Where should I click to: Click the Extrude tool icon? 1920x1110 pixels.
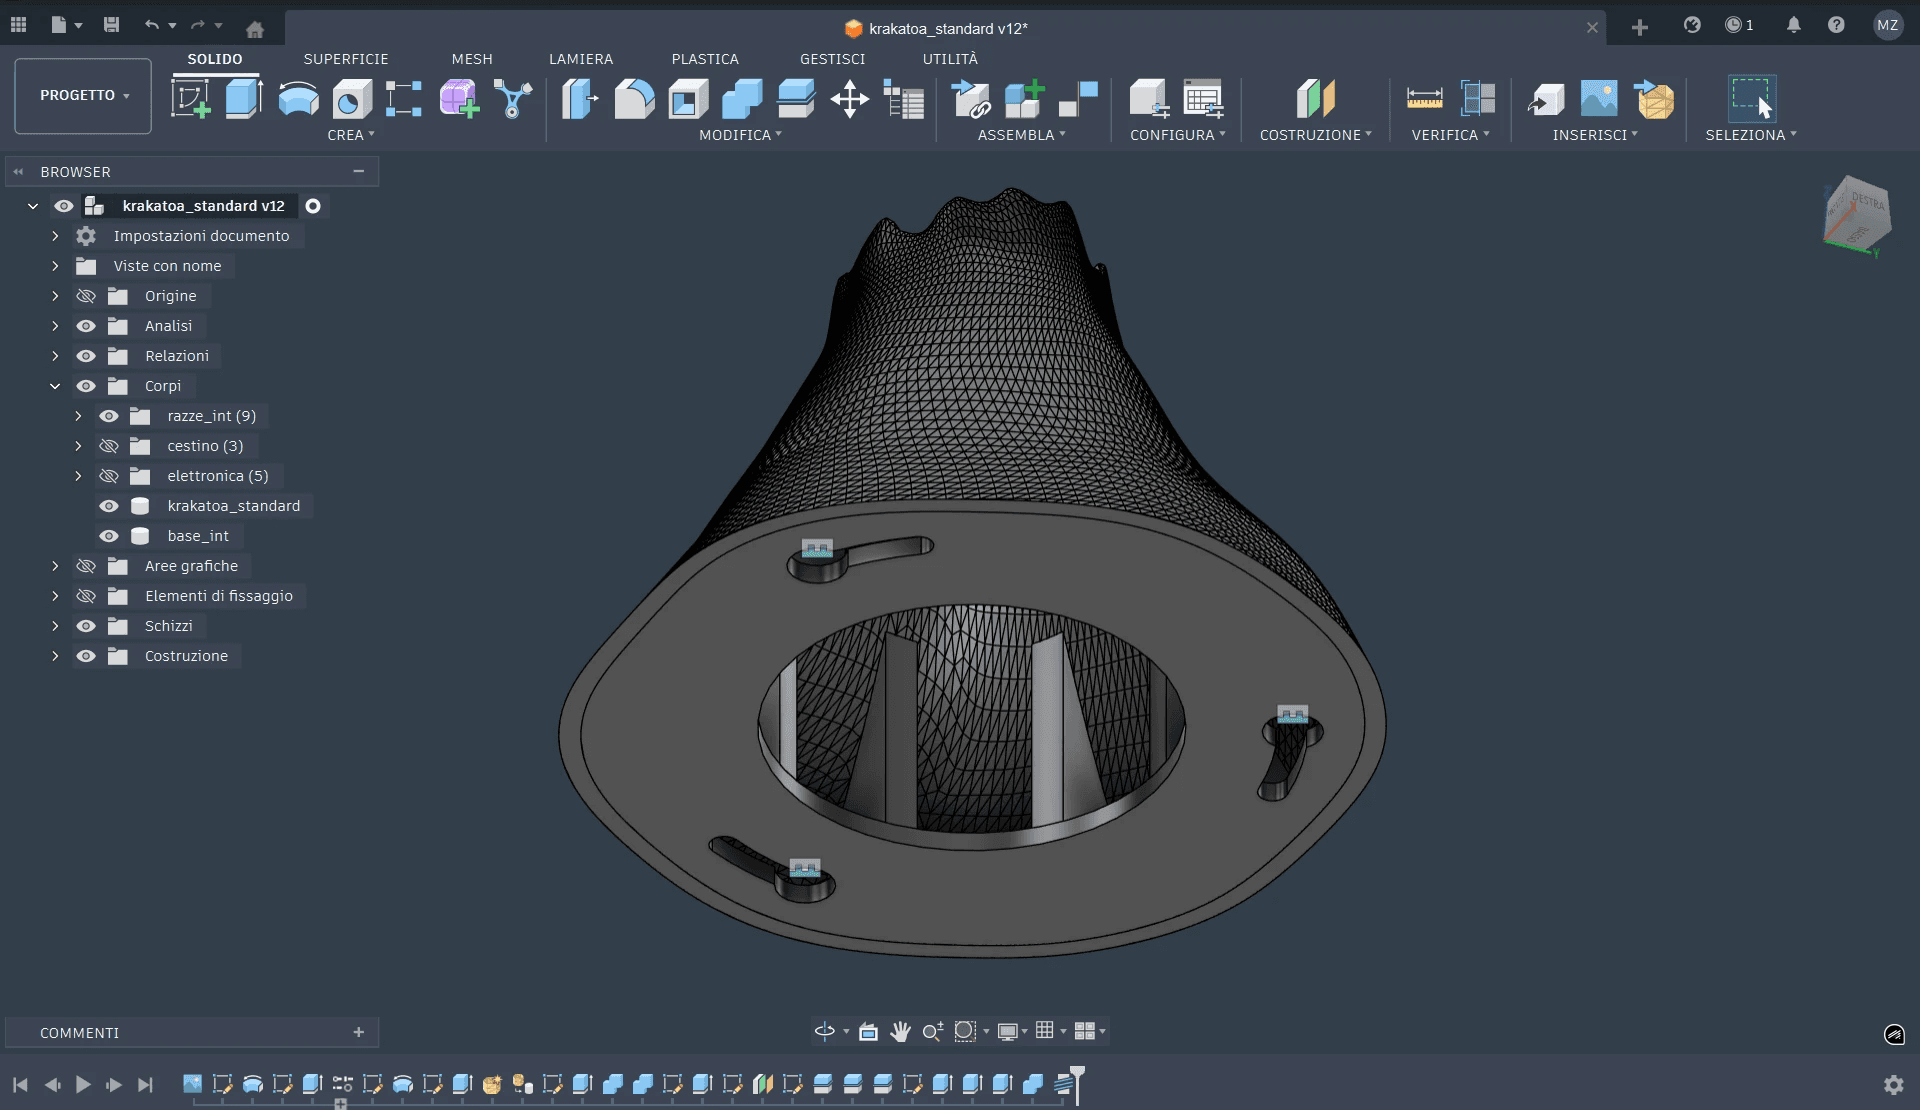(243, 99)
